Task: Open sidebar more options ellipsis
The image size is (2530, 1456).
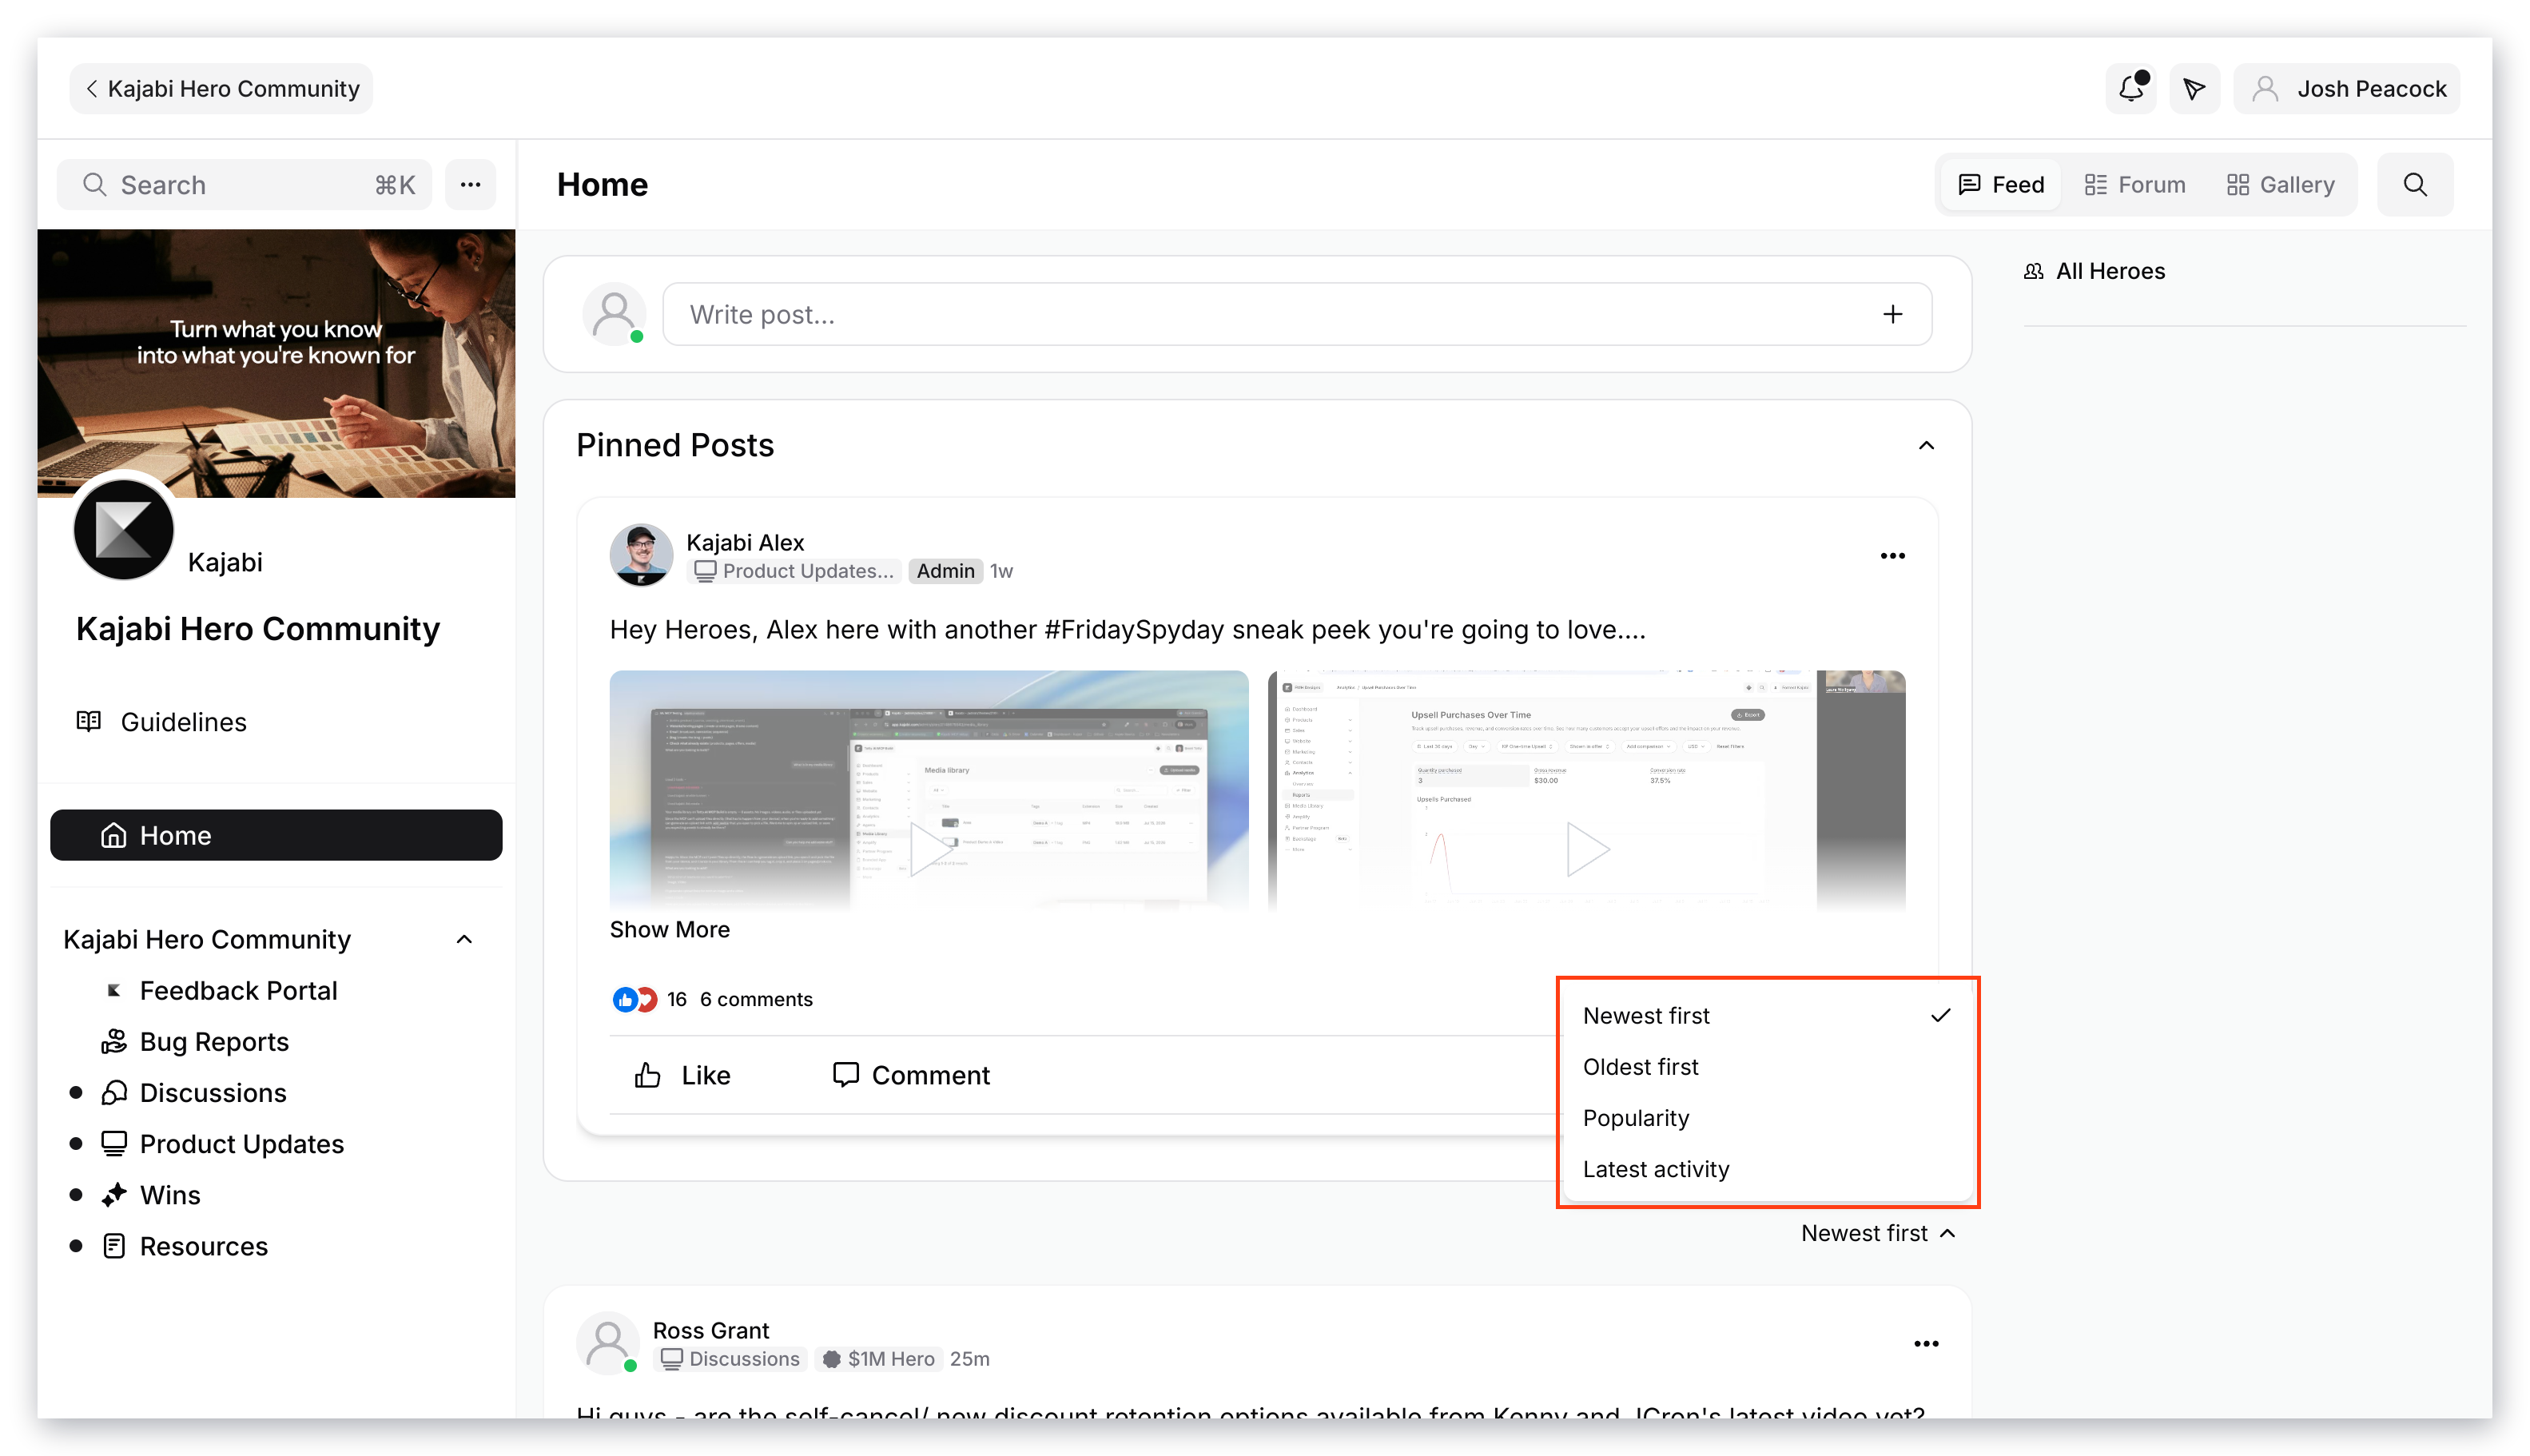Action: [x=470, y=185]
